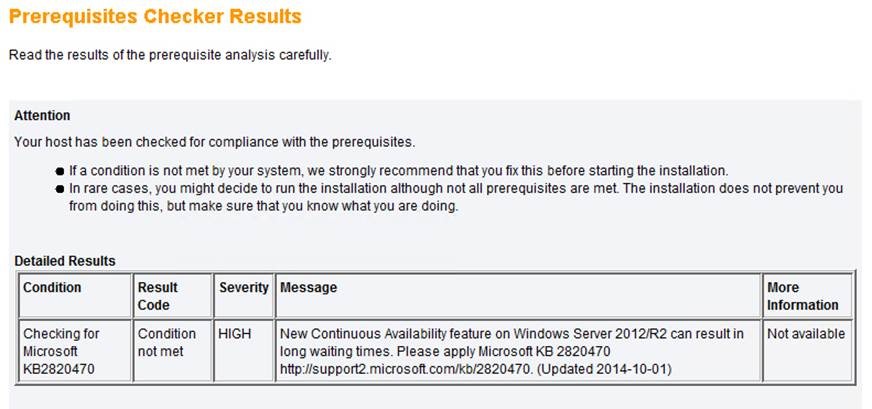Click the host compliance checked sentence
Image resolution: width=872 pixels, height=409 pixels.
pos(215,142)
